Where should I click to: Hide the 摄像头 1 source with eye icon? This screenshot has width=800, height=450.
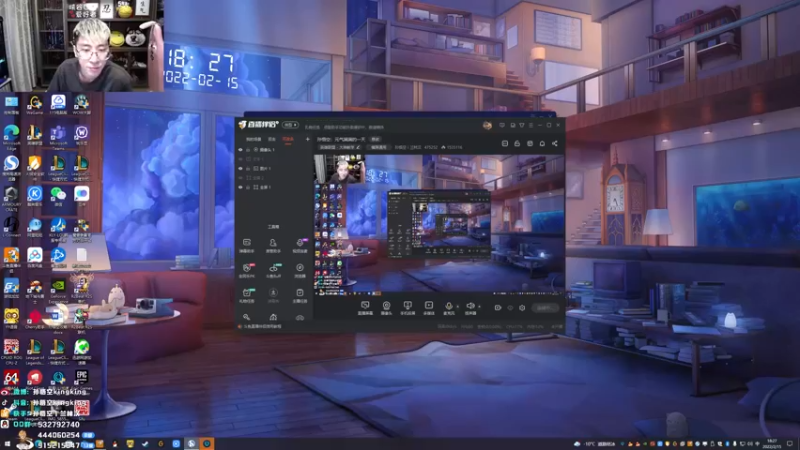240,149
